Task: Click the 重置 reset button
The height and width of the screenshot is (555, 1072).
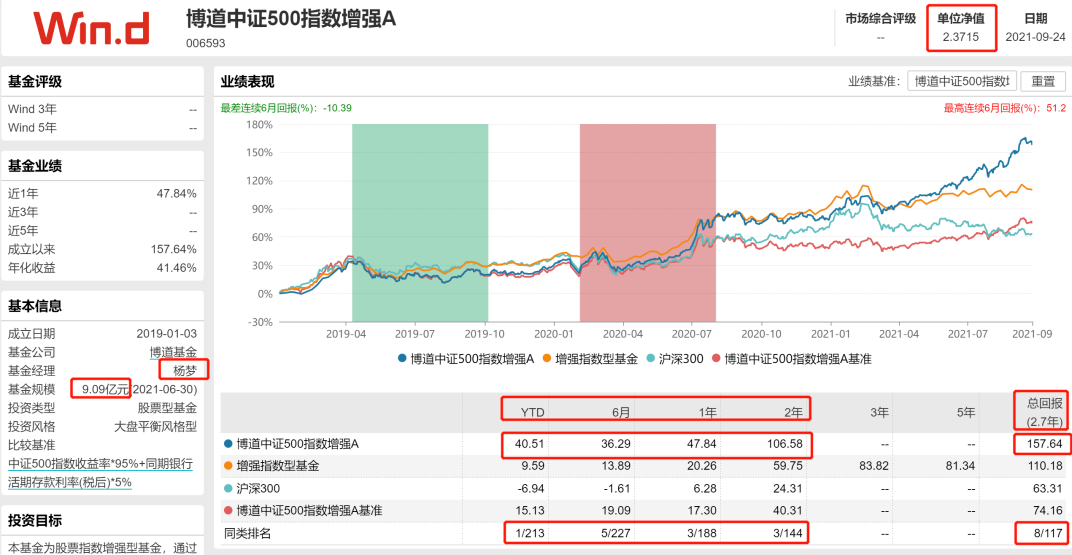Action: coord(1043,81)
